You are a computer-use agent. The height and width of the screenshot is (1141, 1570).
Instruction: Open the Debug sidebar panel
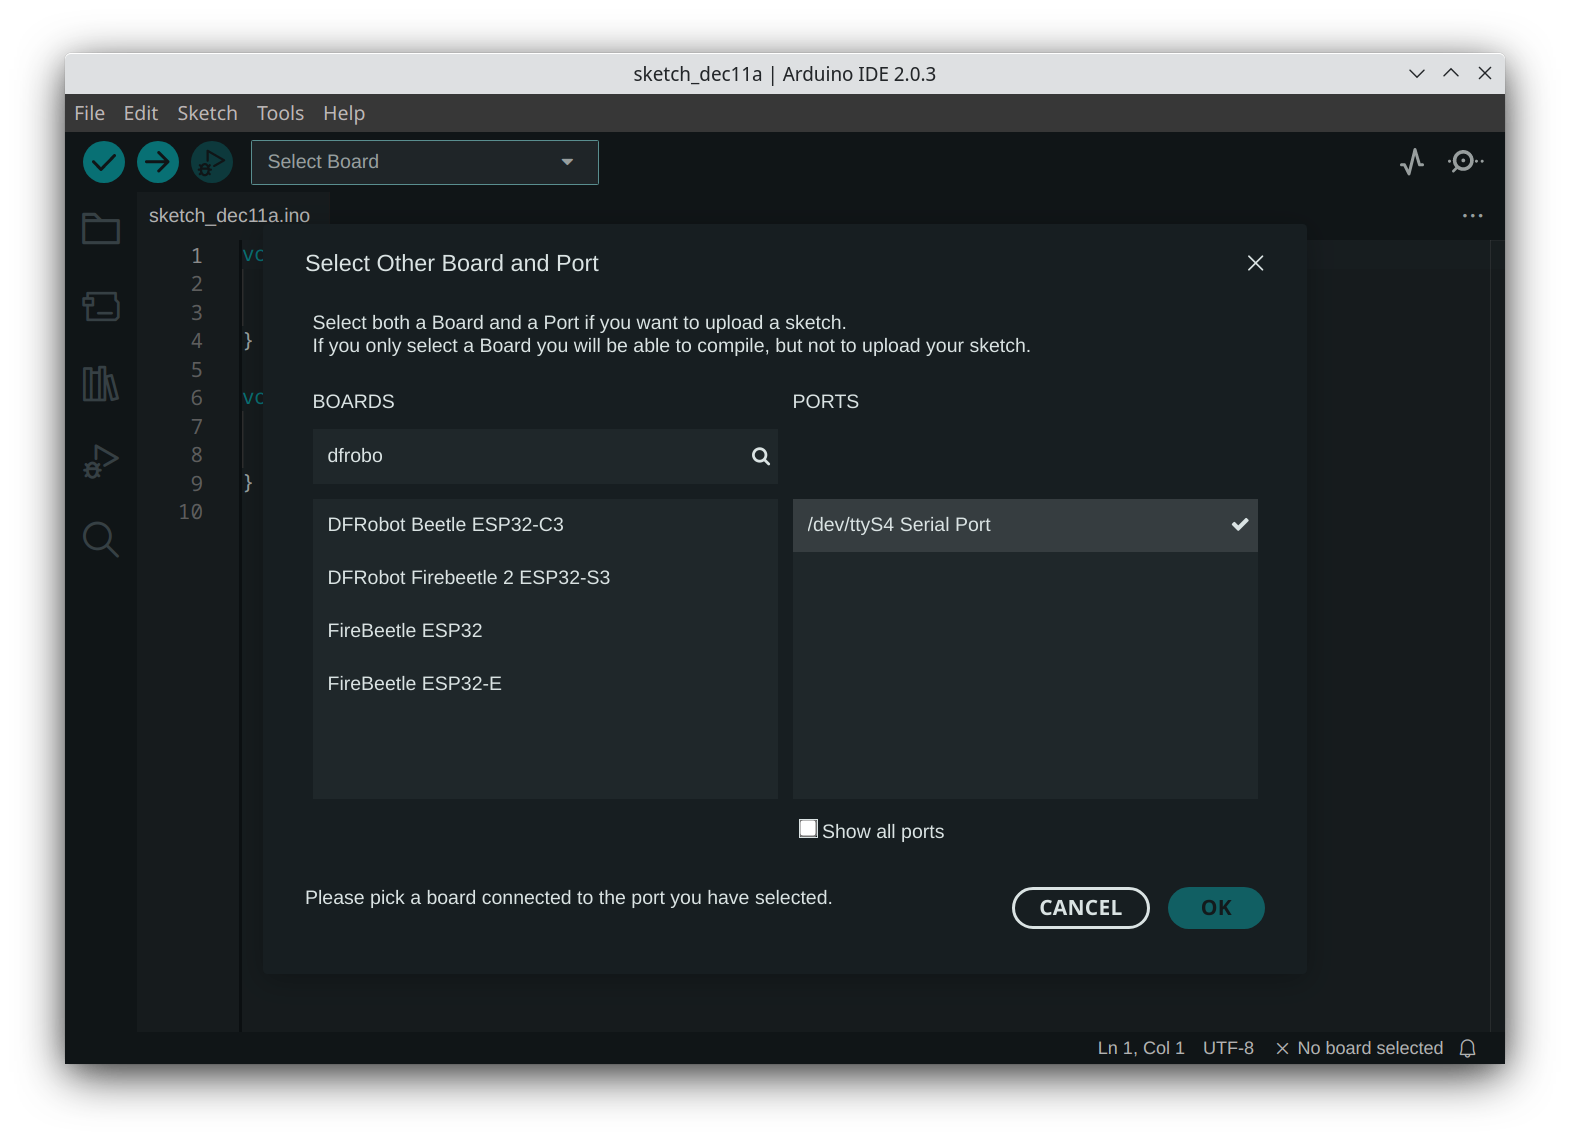coord(101,461)
